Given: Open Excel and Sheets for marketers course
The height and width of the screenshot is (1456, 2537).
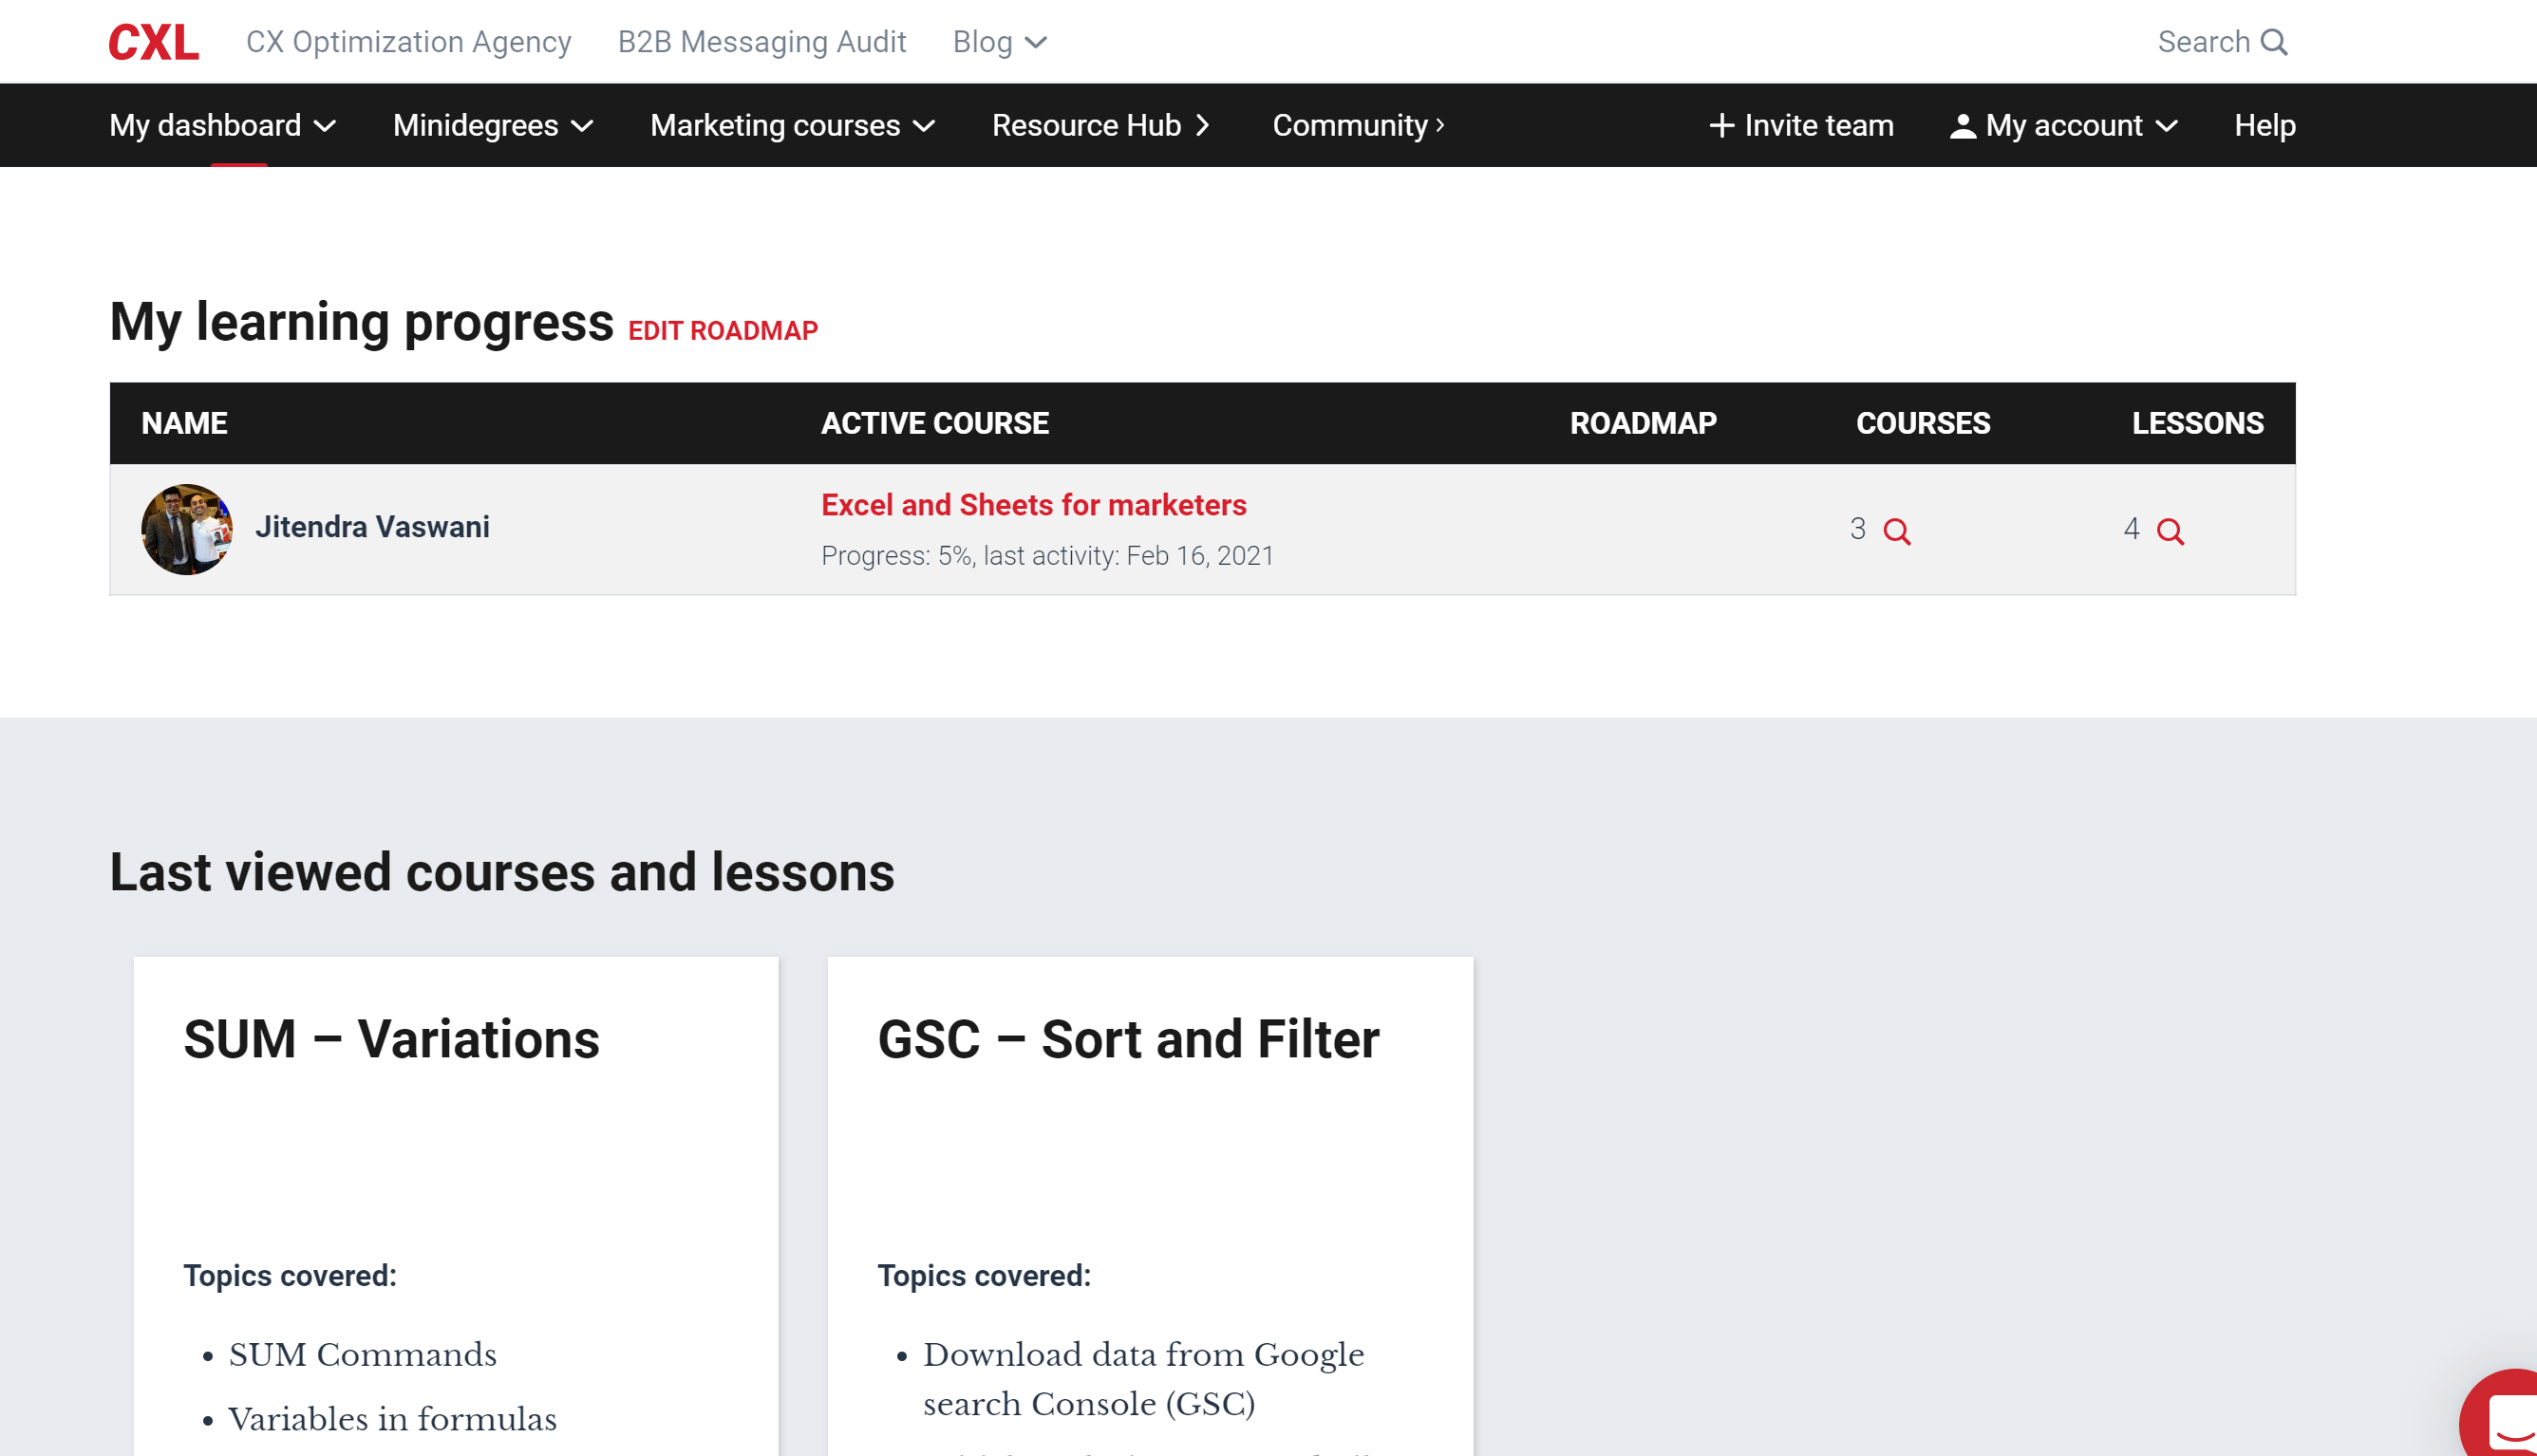Looking at the screenshot, I should (1033, 505).
